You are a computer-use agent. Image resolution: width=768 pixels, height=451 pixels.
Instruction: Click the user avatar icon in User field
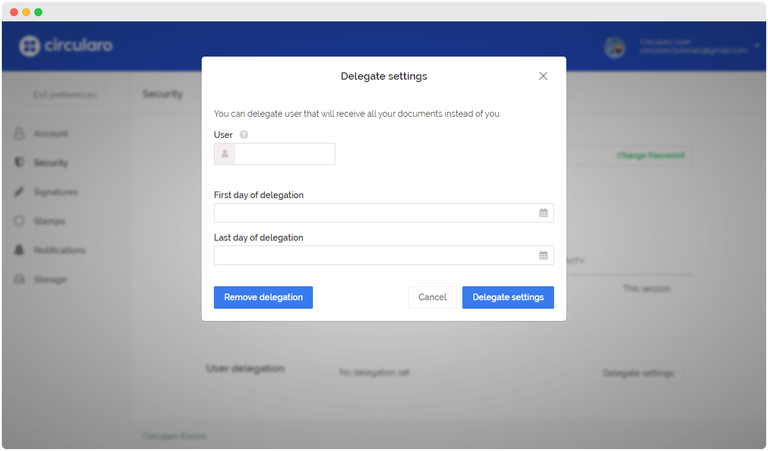click(225, 154)
